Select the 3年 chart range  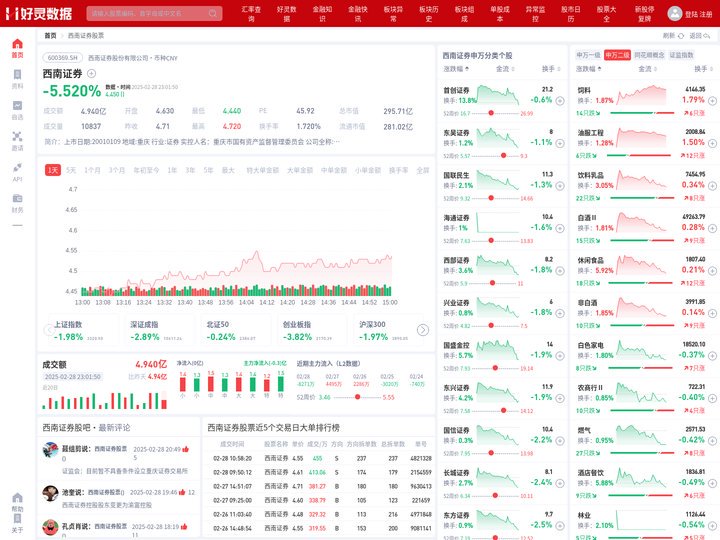pyautogui.click(x=190, y=170)
